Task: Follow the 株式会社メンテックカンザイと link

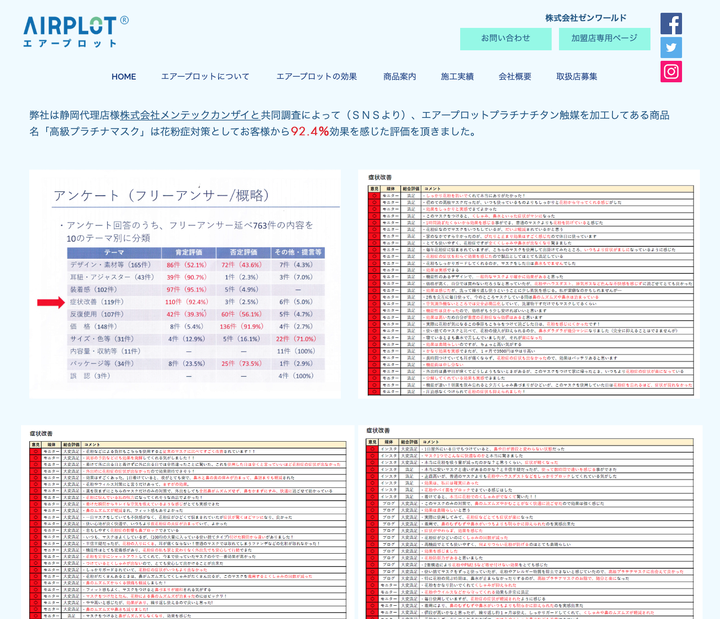Action: coord(190,115)
